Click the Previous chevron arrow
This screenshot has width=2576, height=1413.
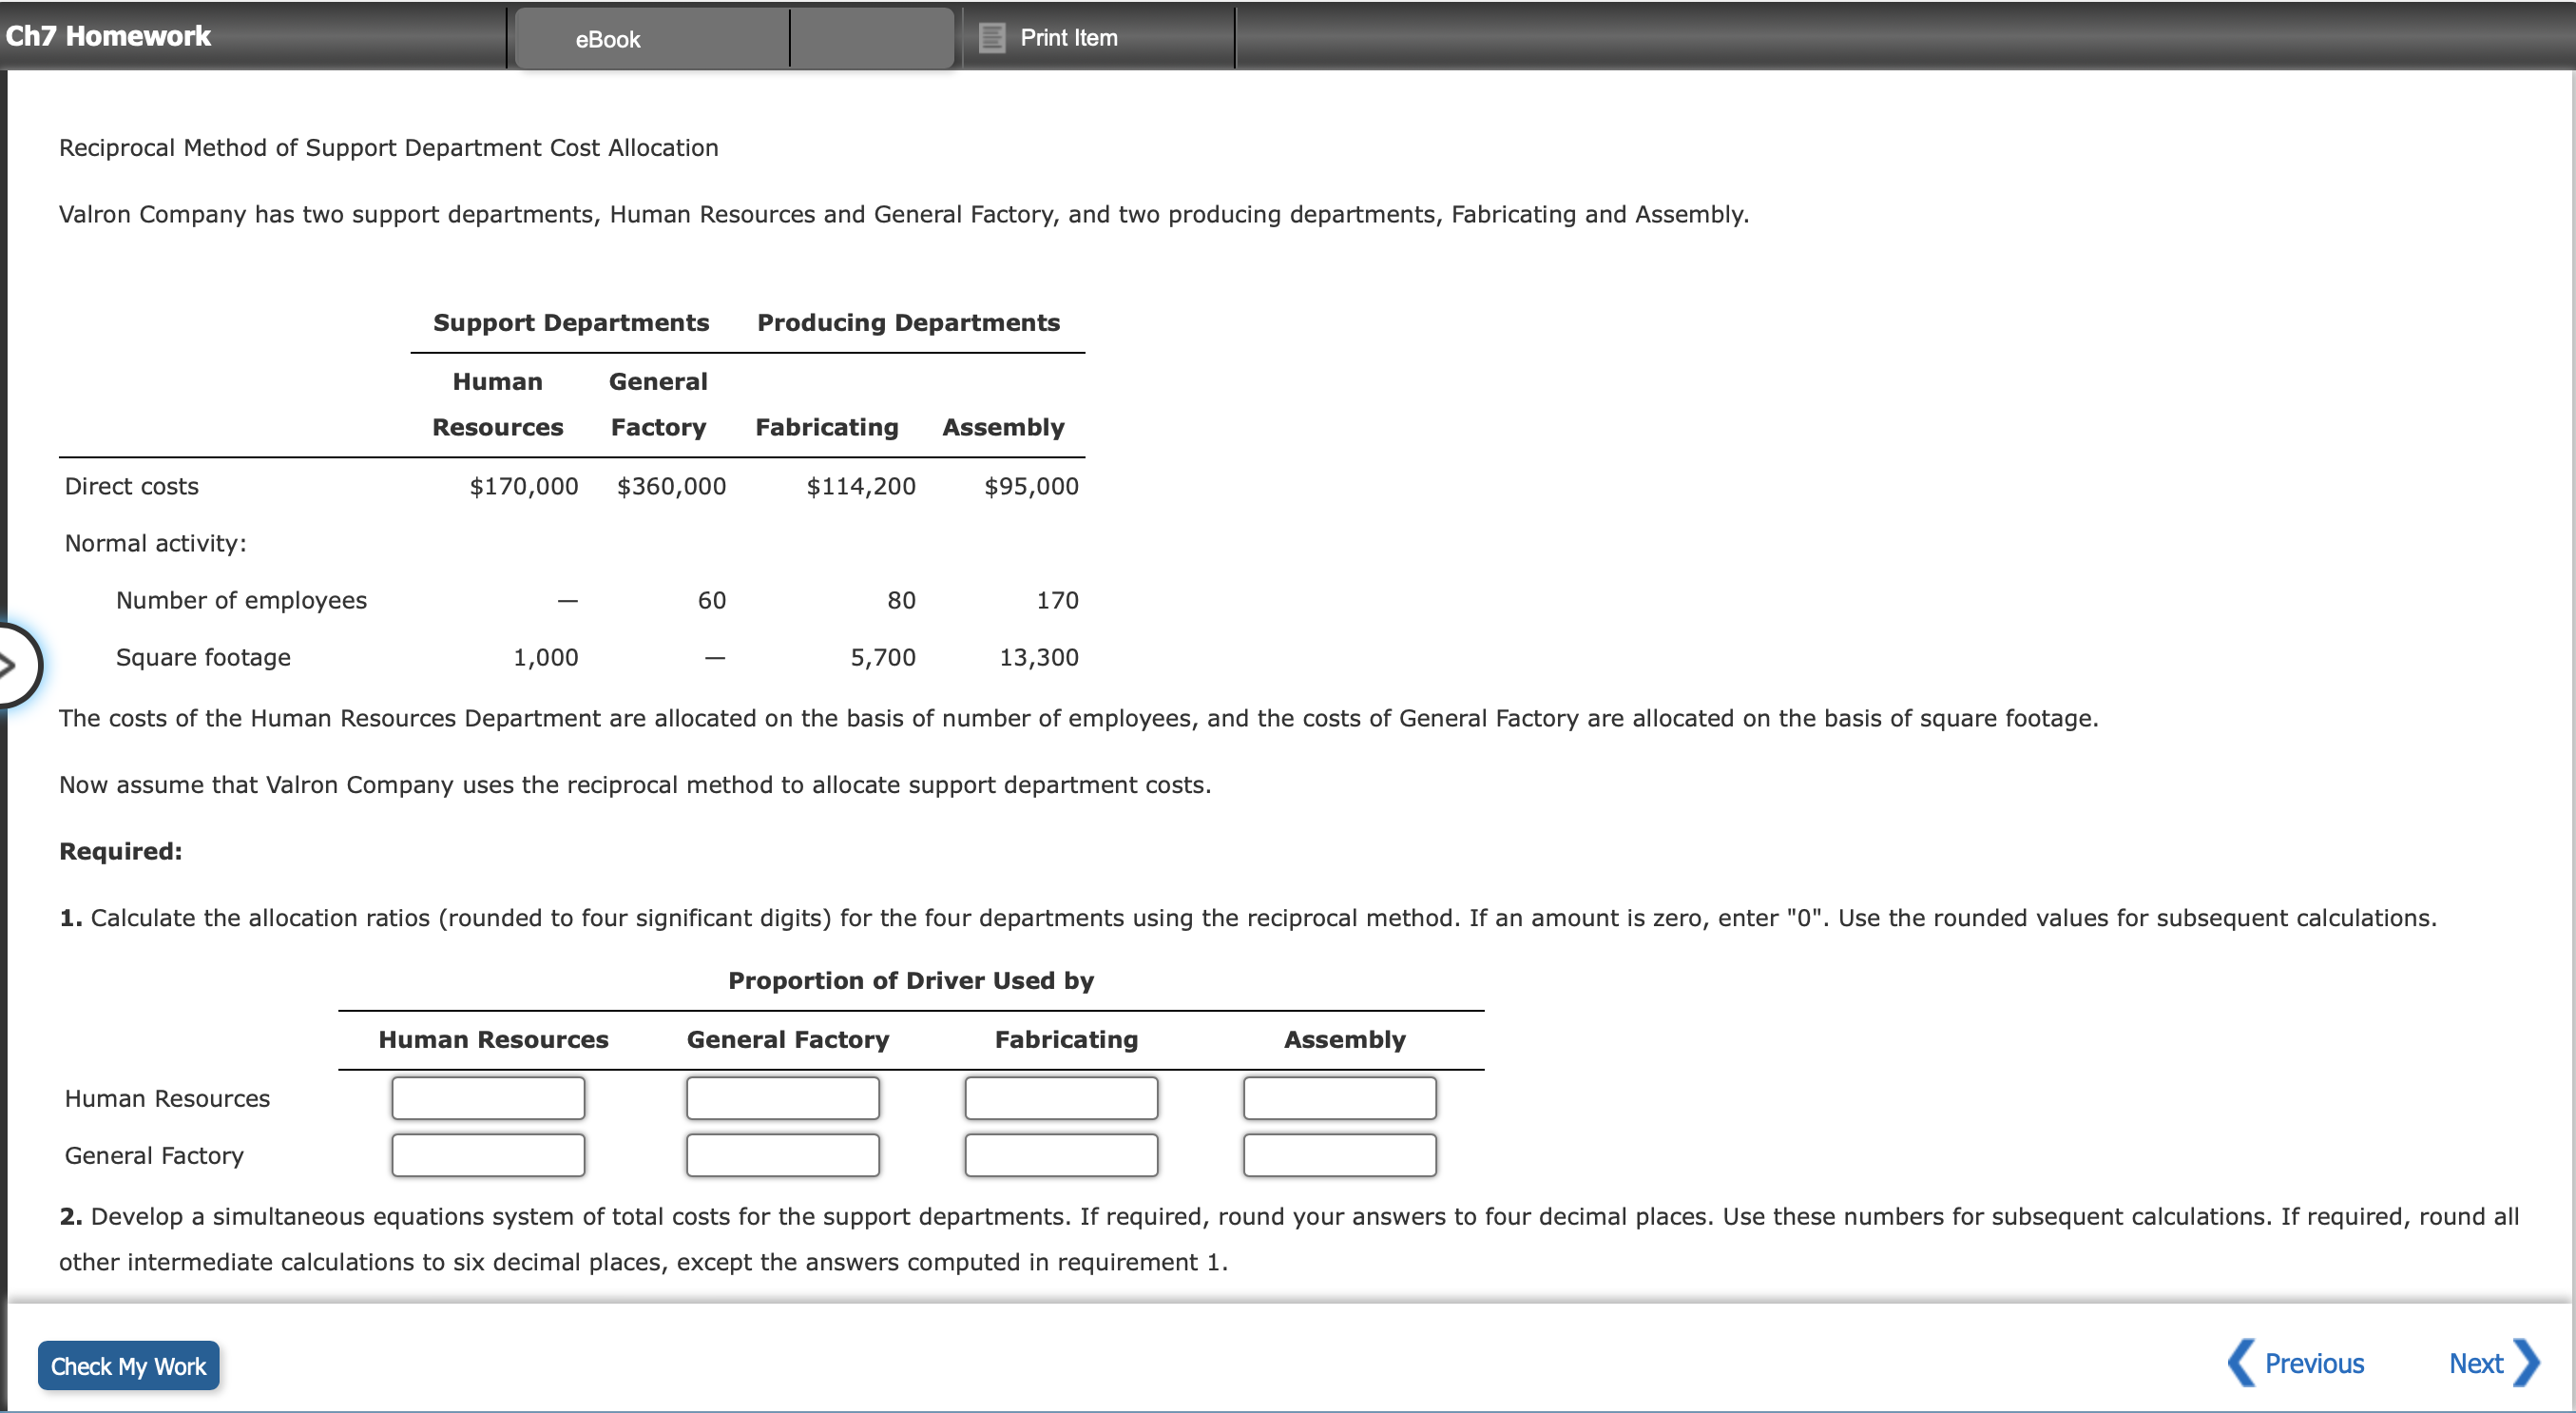tap(2241, 1363)
